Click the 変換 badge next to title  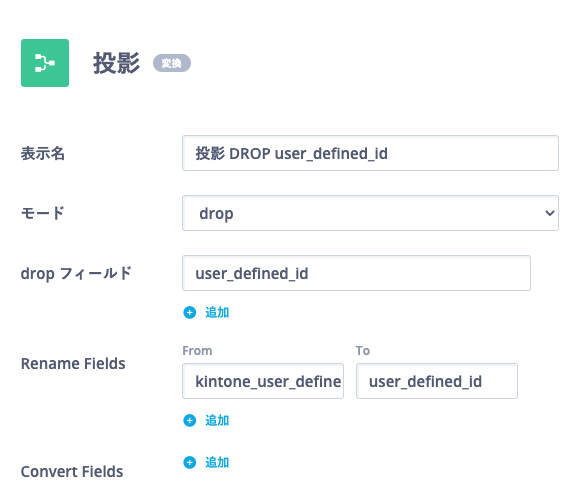click(172, 63)
